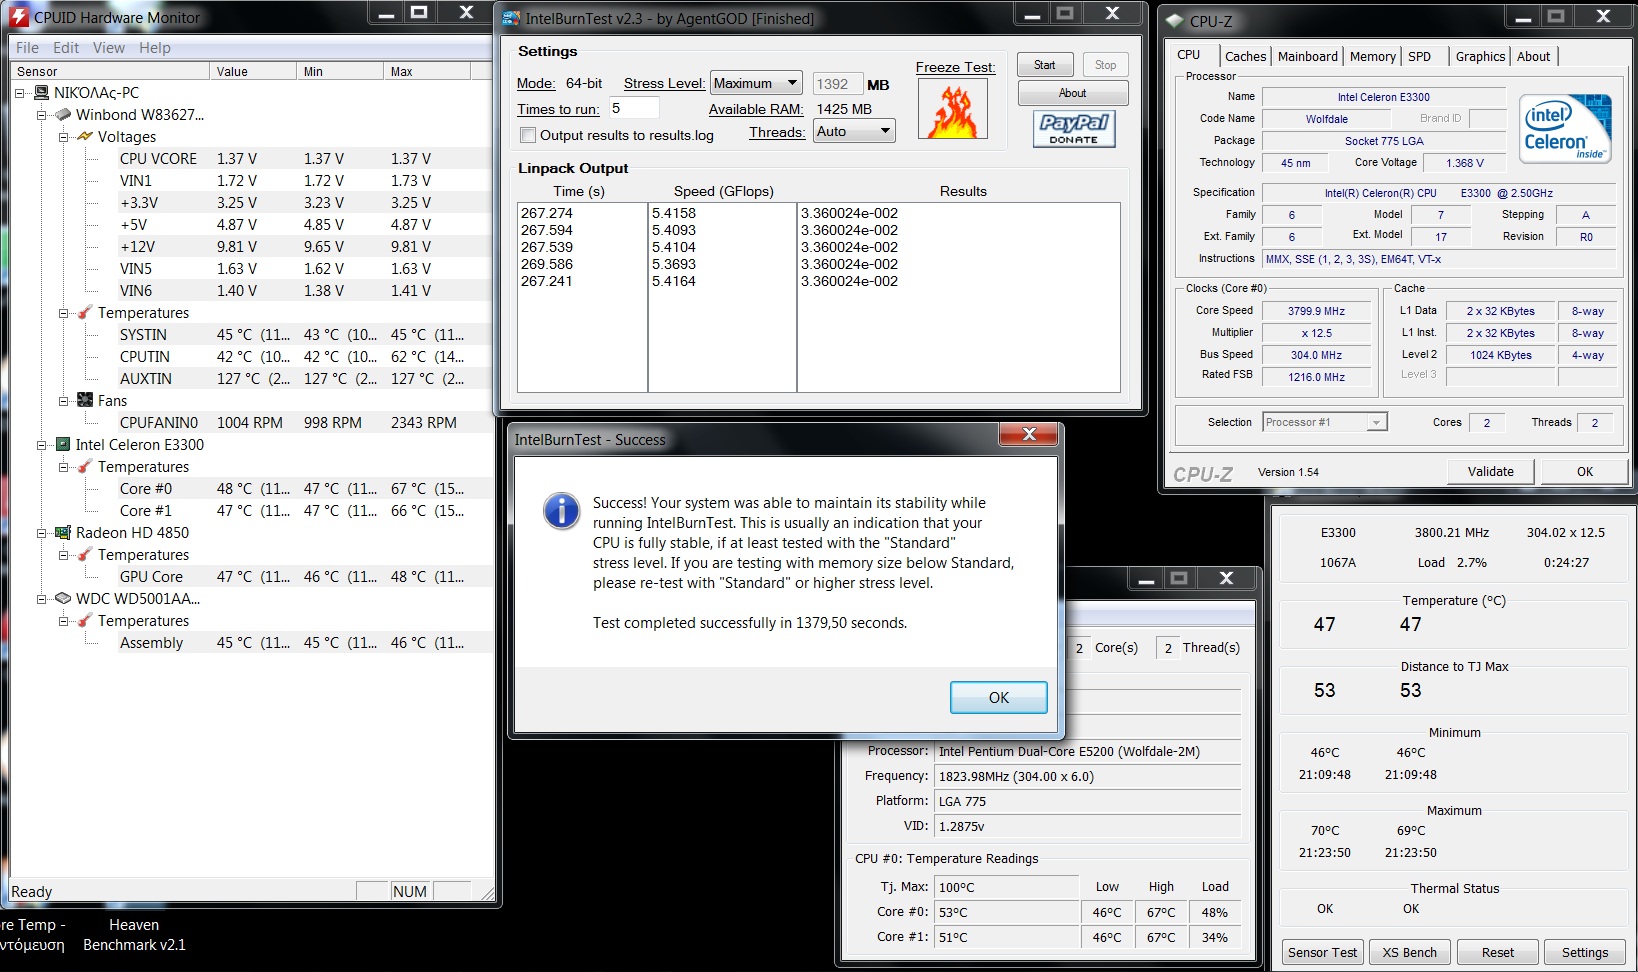Click Reset button in temperature monitor
The image size is (1638, 972).
[1498, 952]
